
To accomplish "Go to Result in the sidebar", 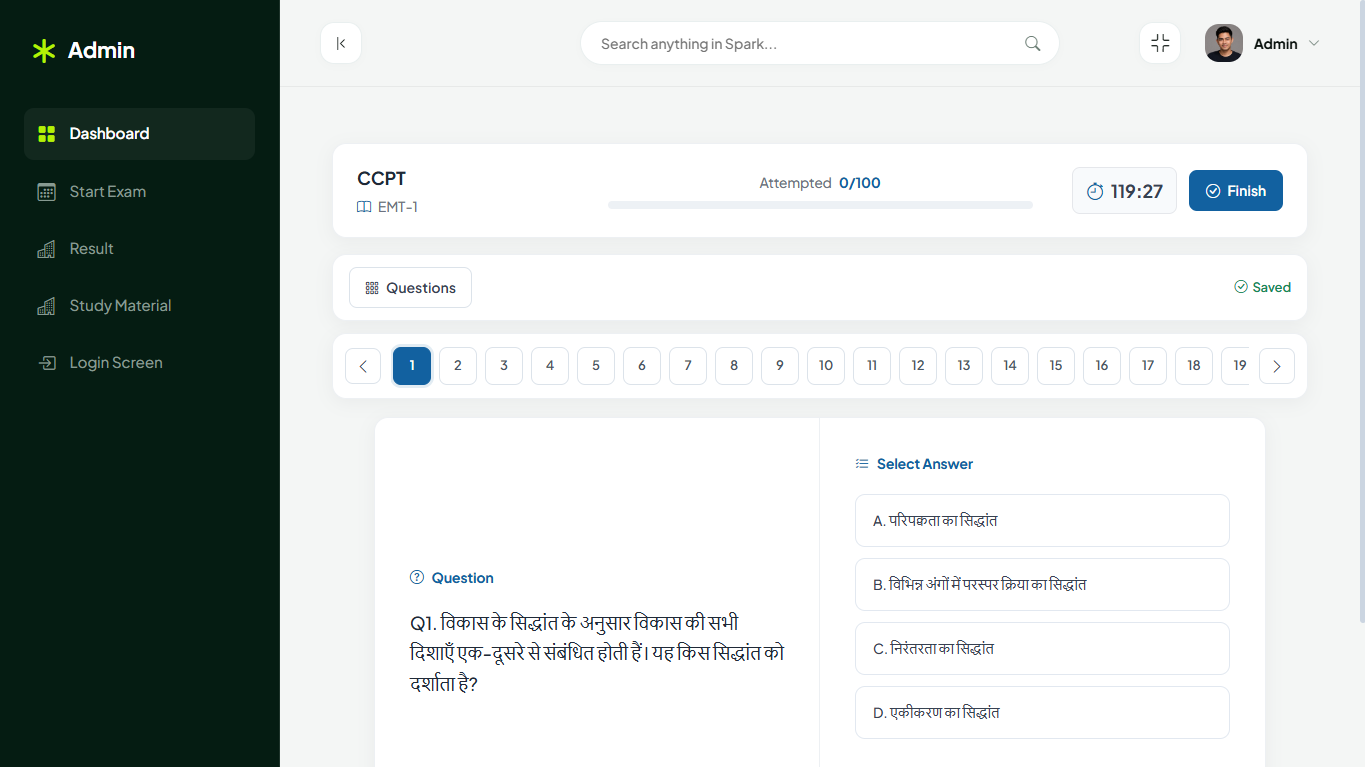I will 139,249.
